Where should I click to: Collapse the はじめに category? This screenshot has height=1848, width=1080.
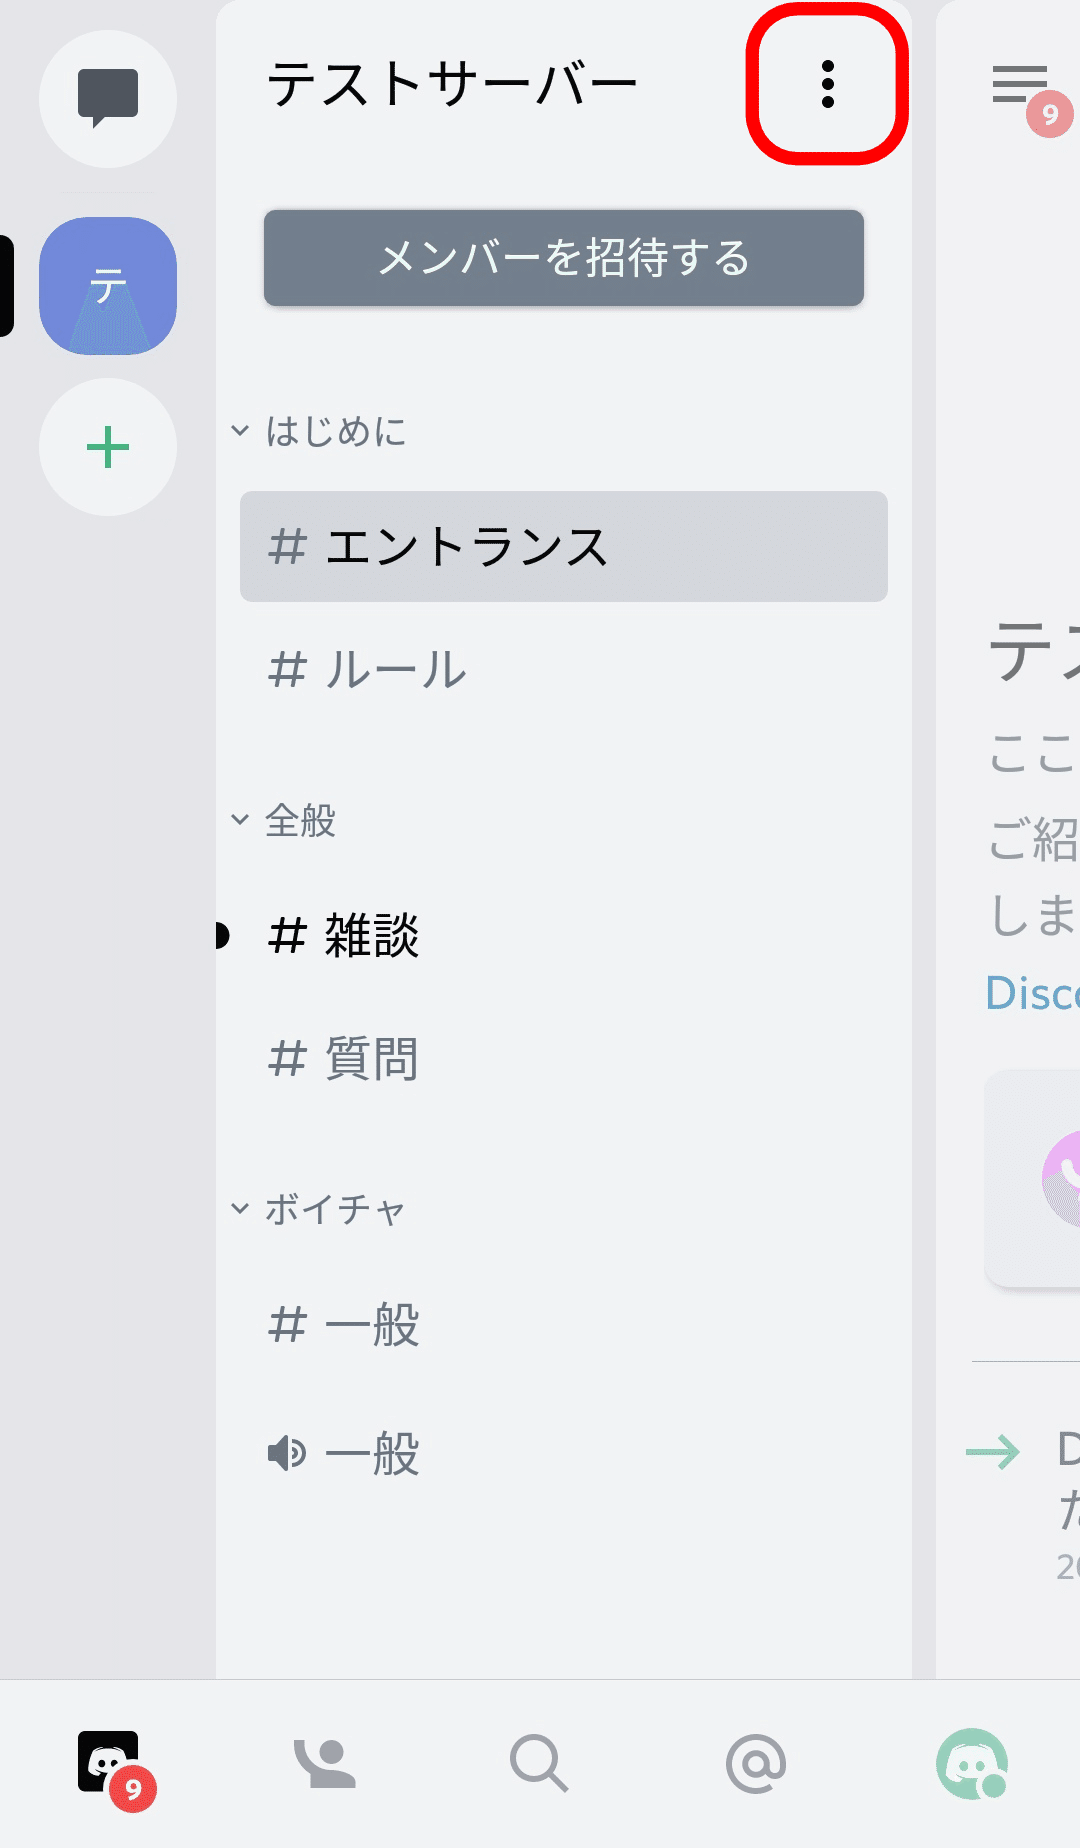(320, 432)
